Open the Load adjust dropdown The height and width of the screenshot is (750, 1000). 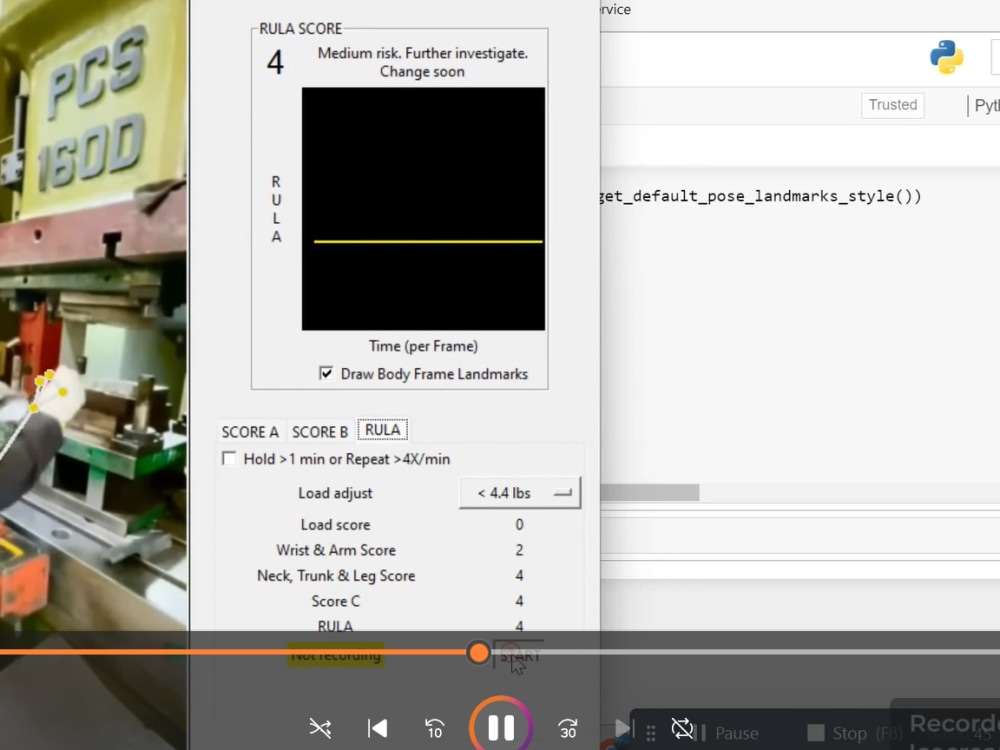[520, 493]
